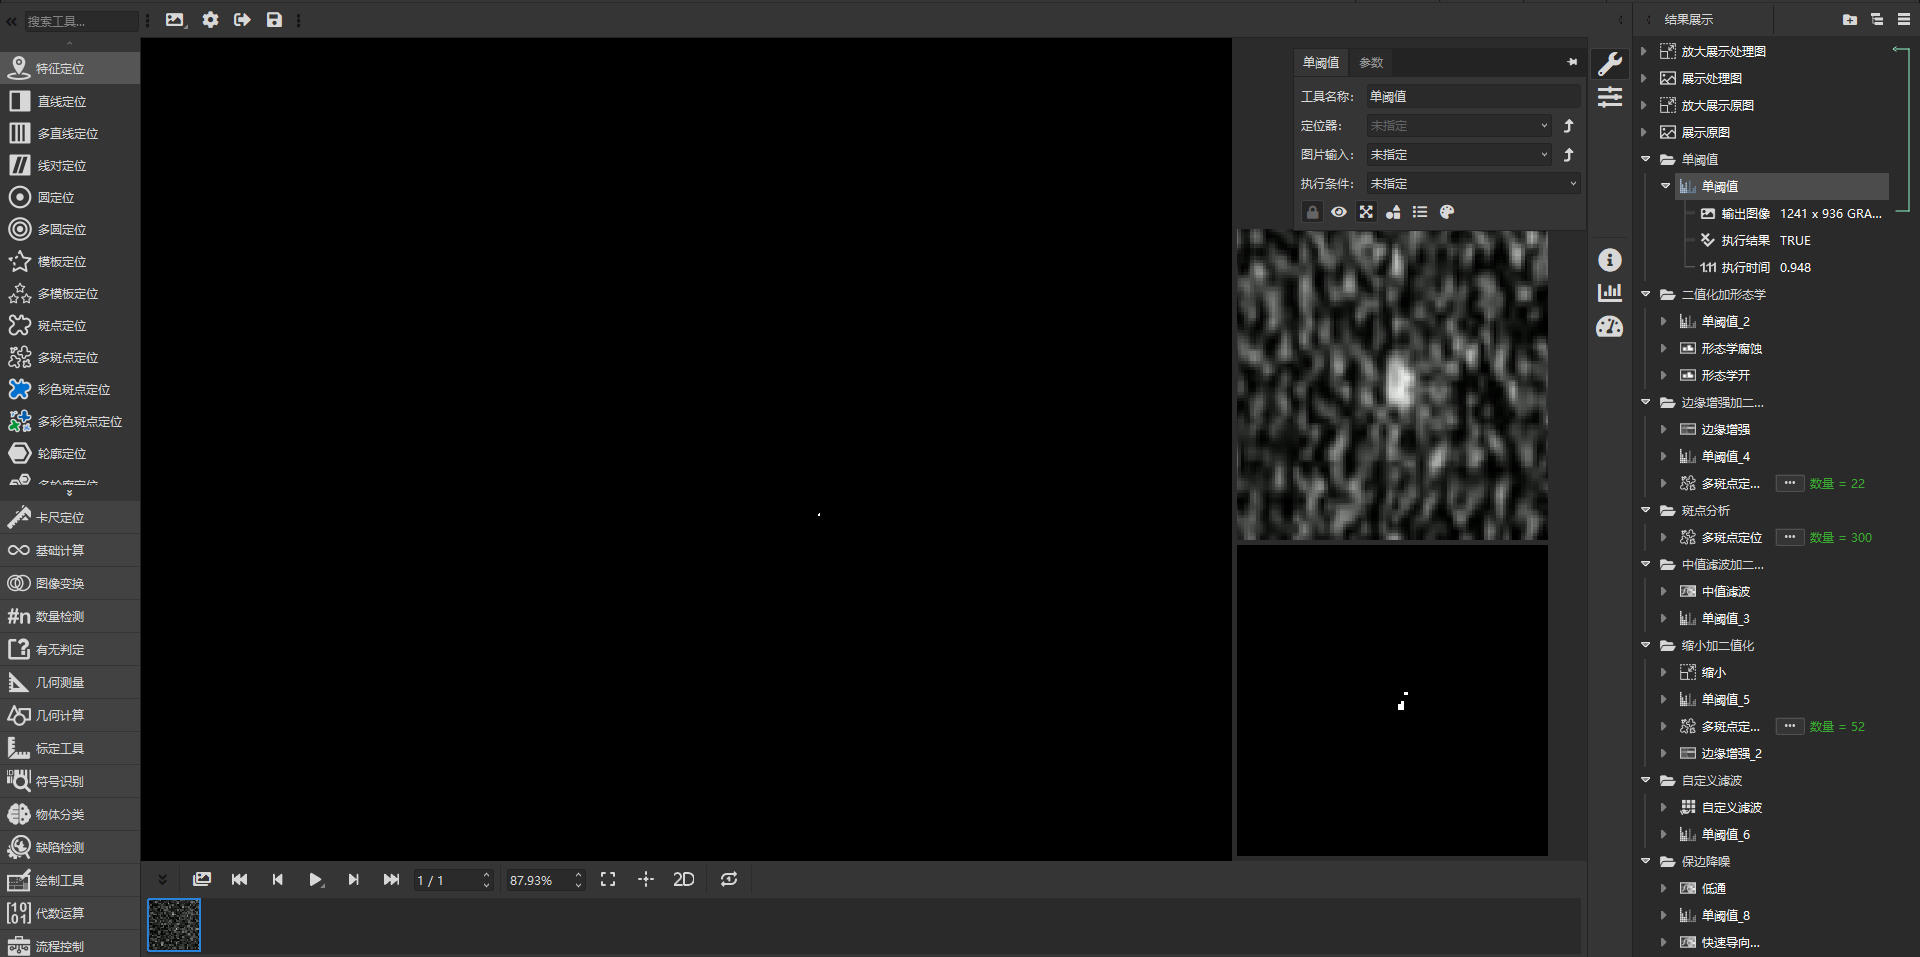Click the palette icon in 单阈值 panel
This screenshot has width=1920, height=957.
click(x=1446, y=212)
